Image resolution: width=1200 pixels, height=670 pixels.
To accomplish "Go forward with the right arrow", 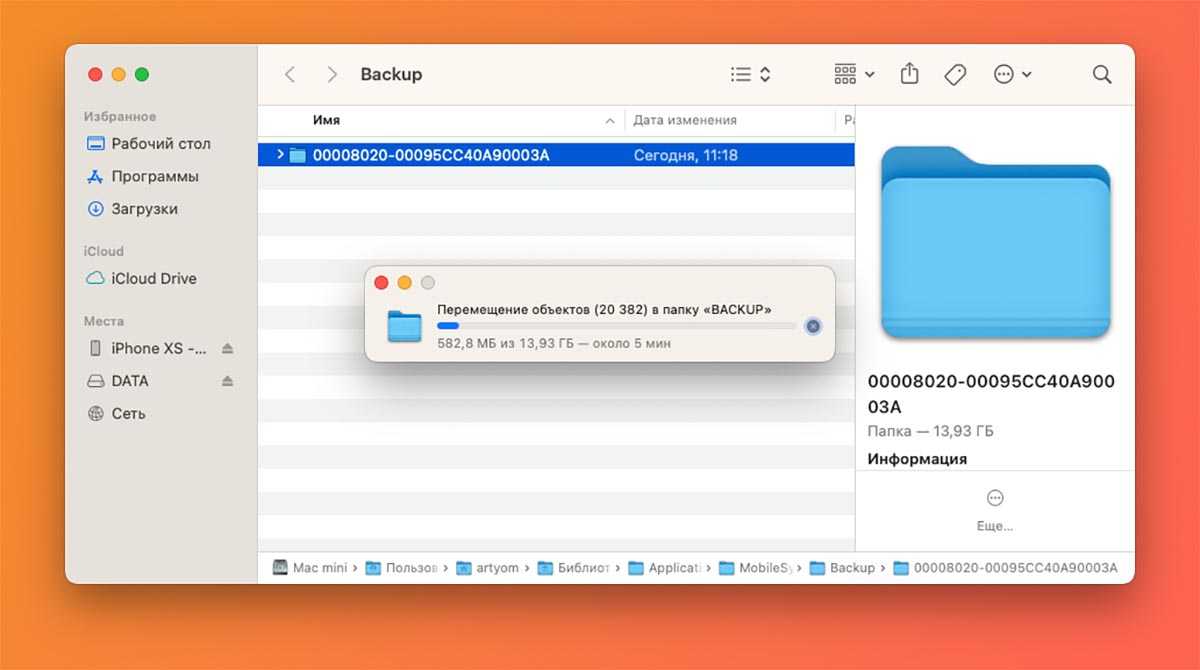I will pyautogui.click(x=332, y=74).
